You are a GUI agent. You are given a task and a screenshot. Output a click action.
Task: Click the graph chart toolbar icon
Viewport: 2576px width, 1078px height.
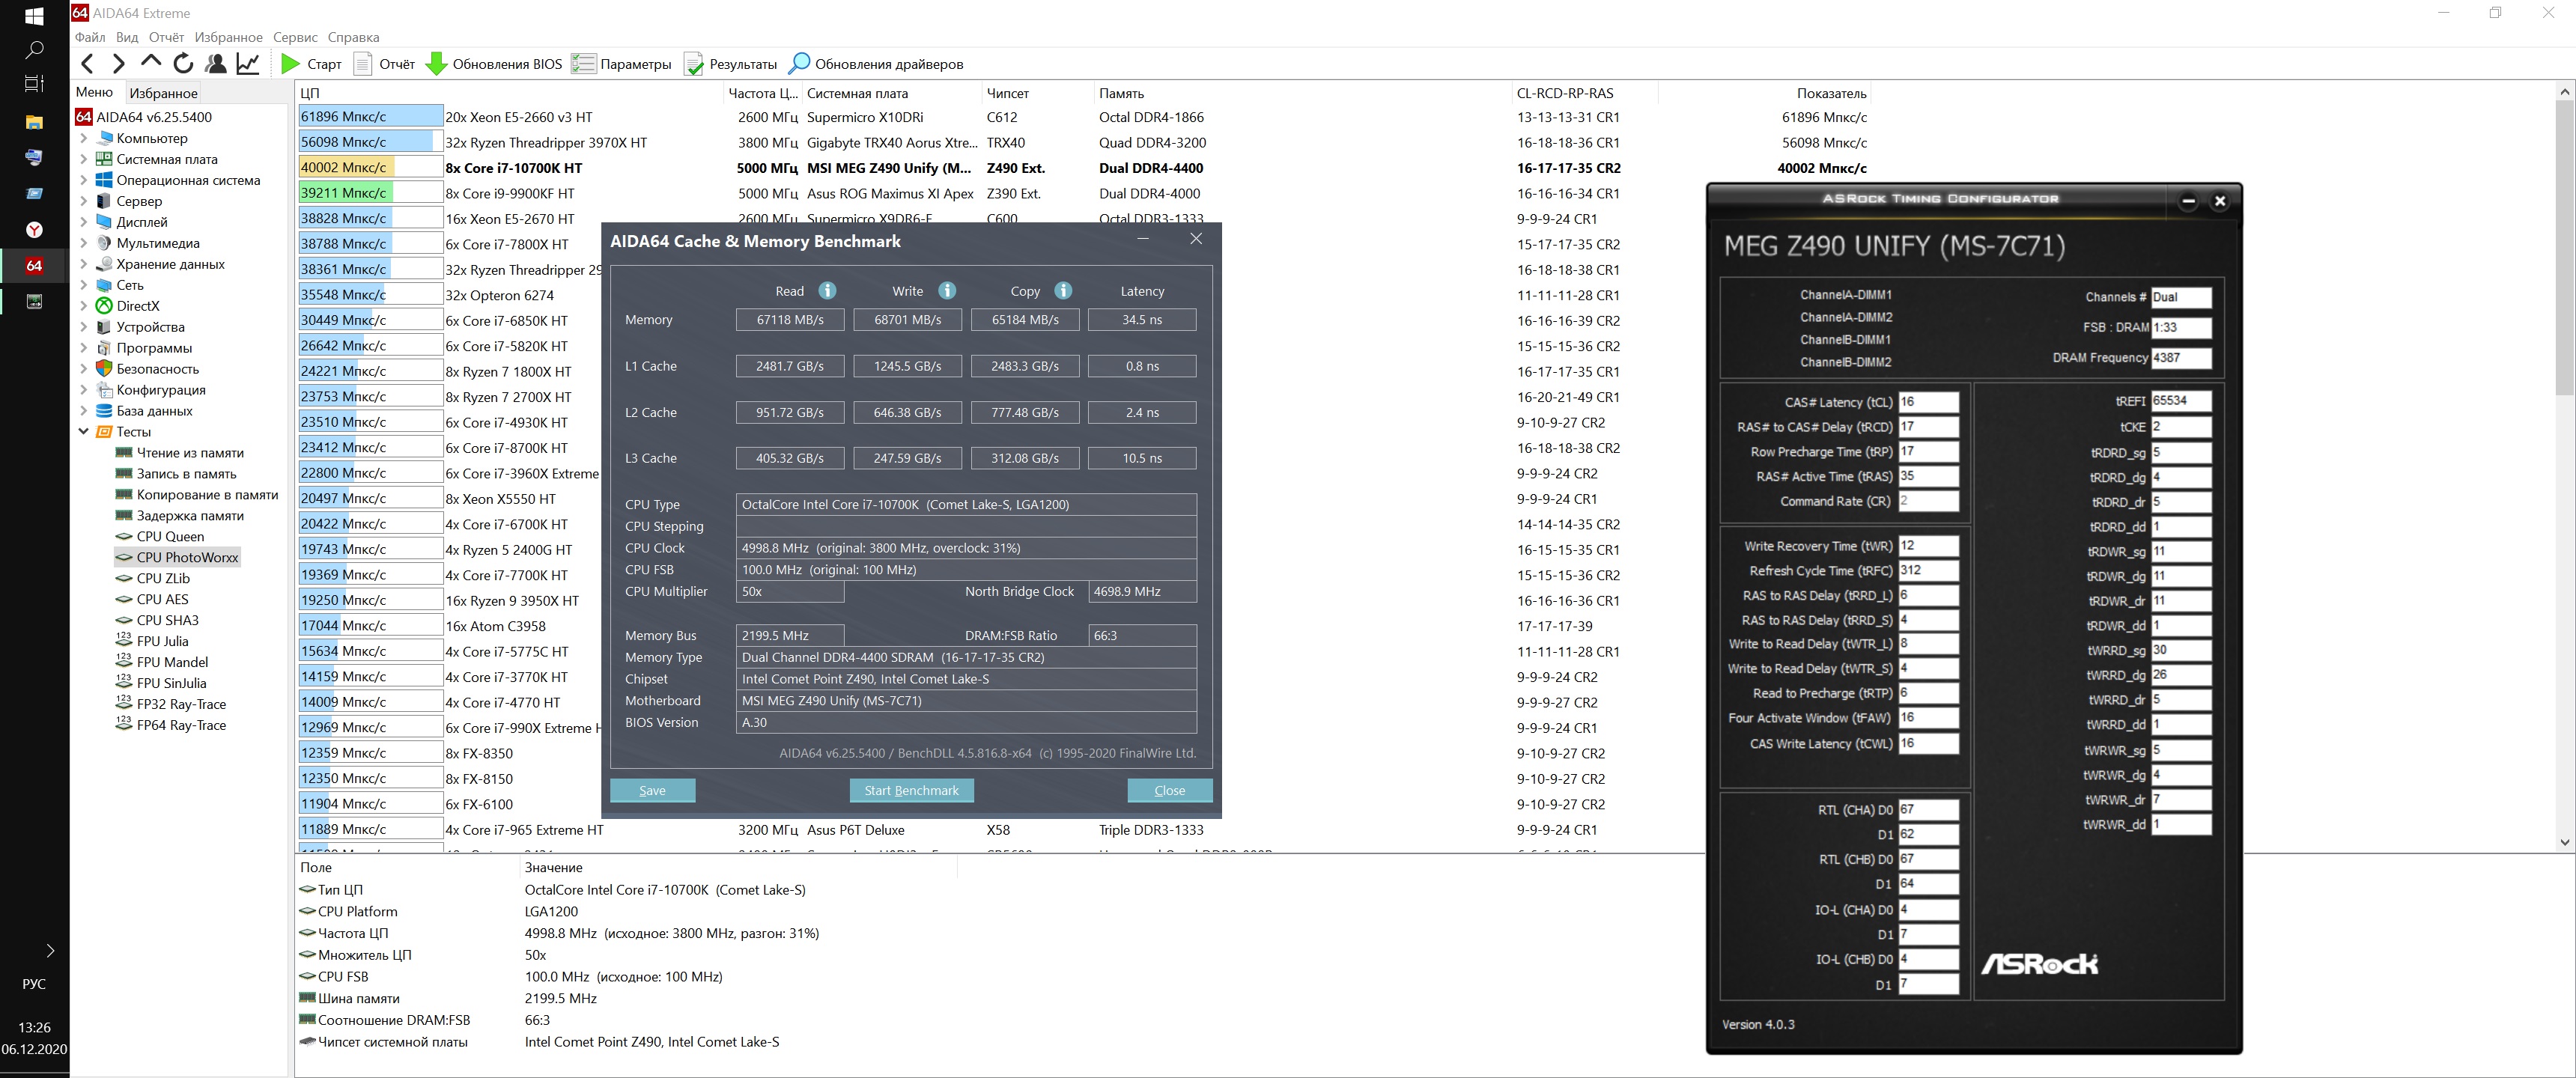pos(248,64)
